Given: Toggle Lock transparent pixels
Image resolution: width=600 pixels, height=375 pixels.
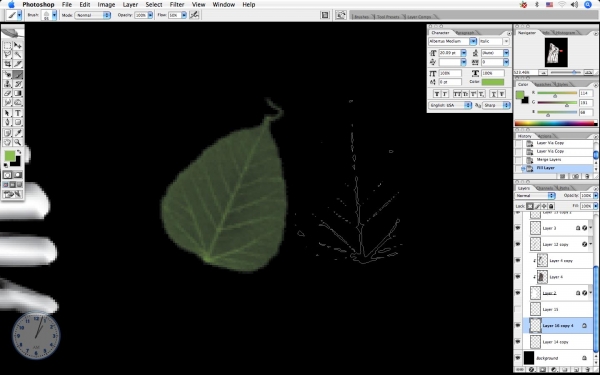Looking at the screenshot, I should (530, 206).
